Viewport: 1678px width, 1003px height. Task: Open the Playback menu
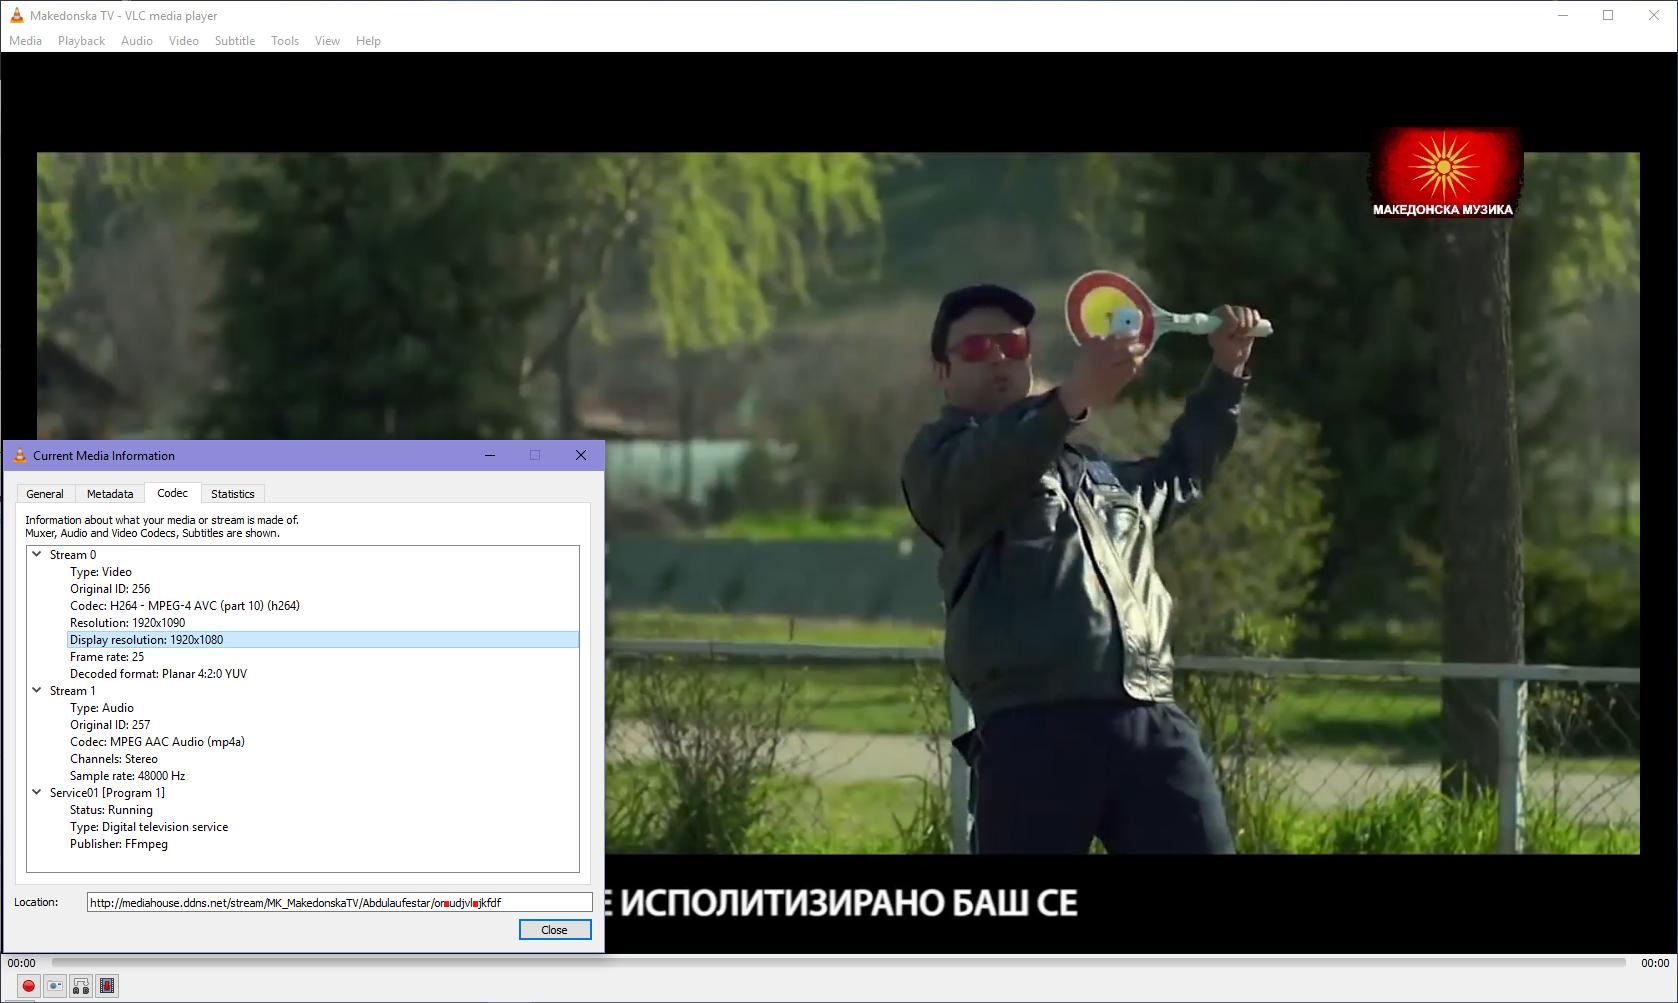[x=81, y=41]
